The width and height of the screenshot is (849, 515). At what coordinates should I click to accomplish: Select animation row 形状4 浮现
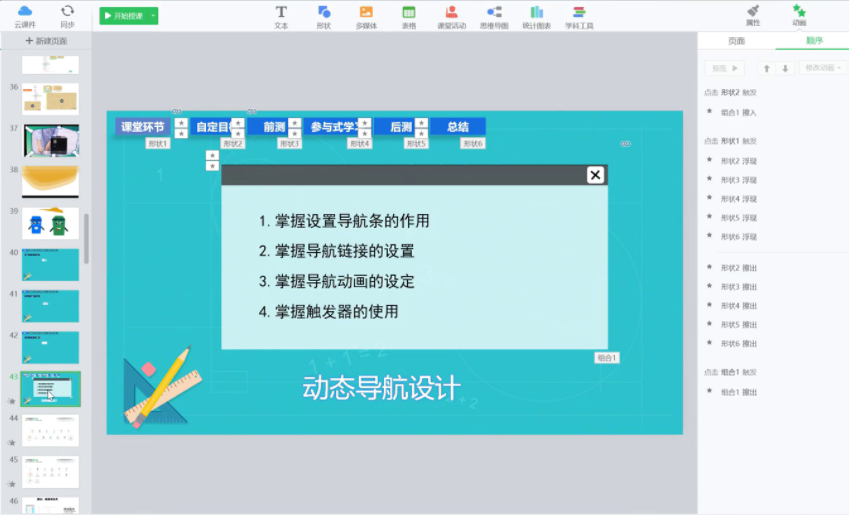tap(739, 199)
